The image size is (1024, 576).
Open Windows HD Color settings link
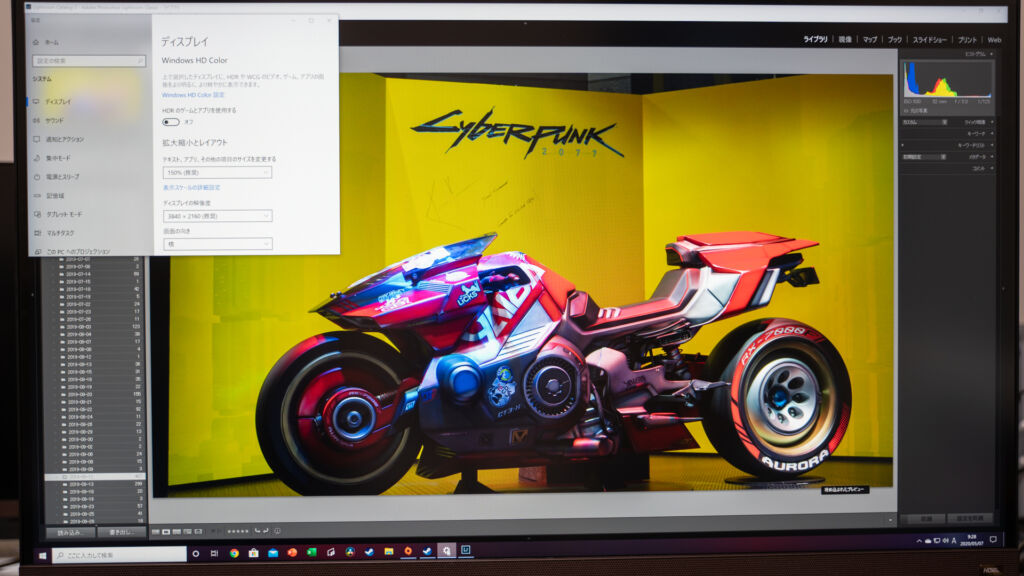[193, 95]
